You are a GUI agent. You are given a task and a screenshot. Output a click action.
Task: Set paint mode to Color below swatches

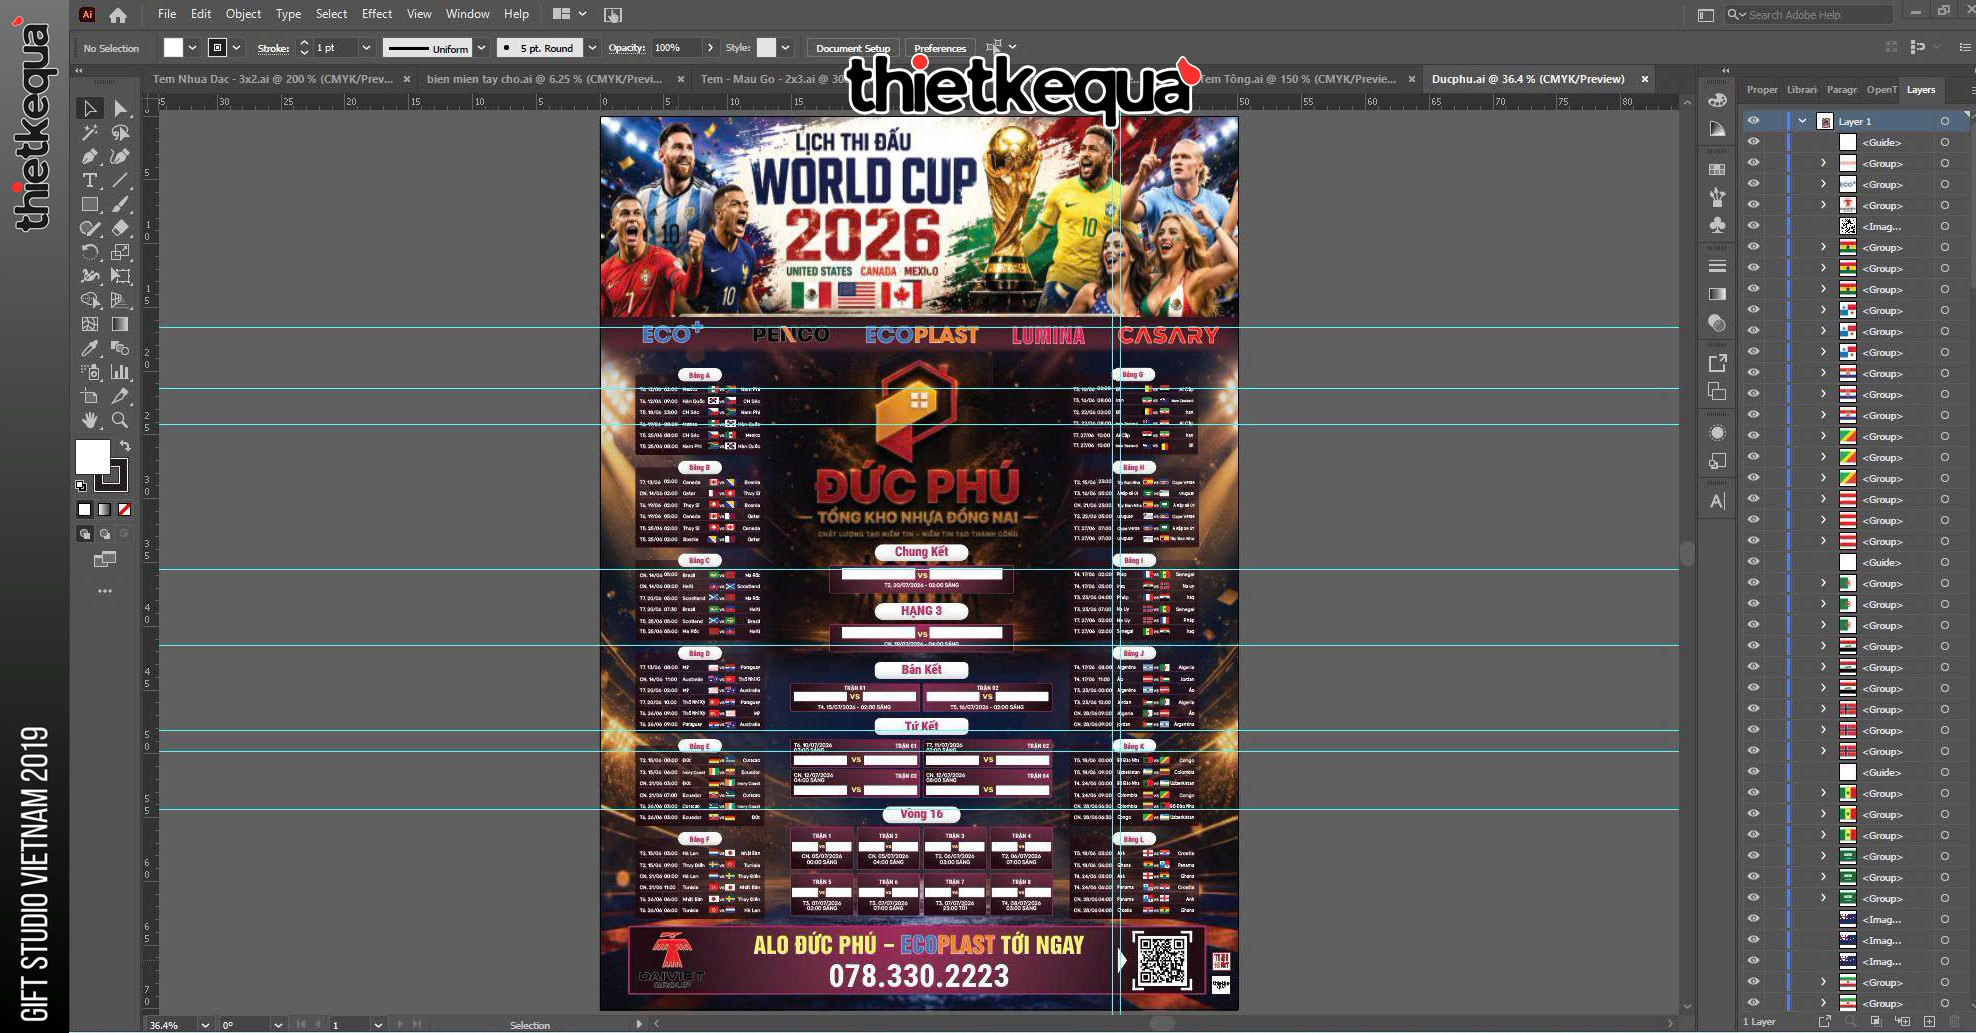pyautogui.click(x=85, y=509)
